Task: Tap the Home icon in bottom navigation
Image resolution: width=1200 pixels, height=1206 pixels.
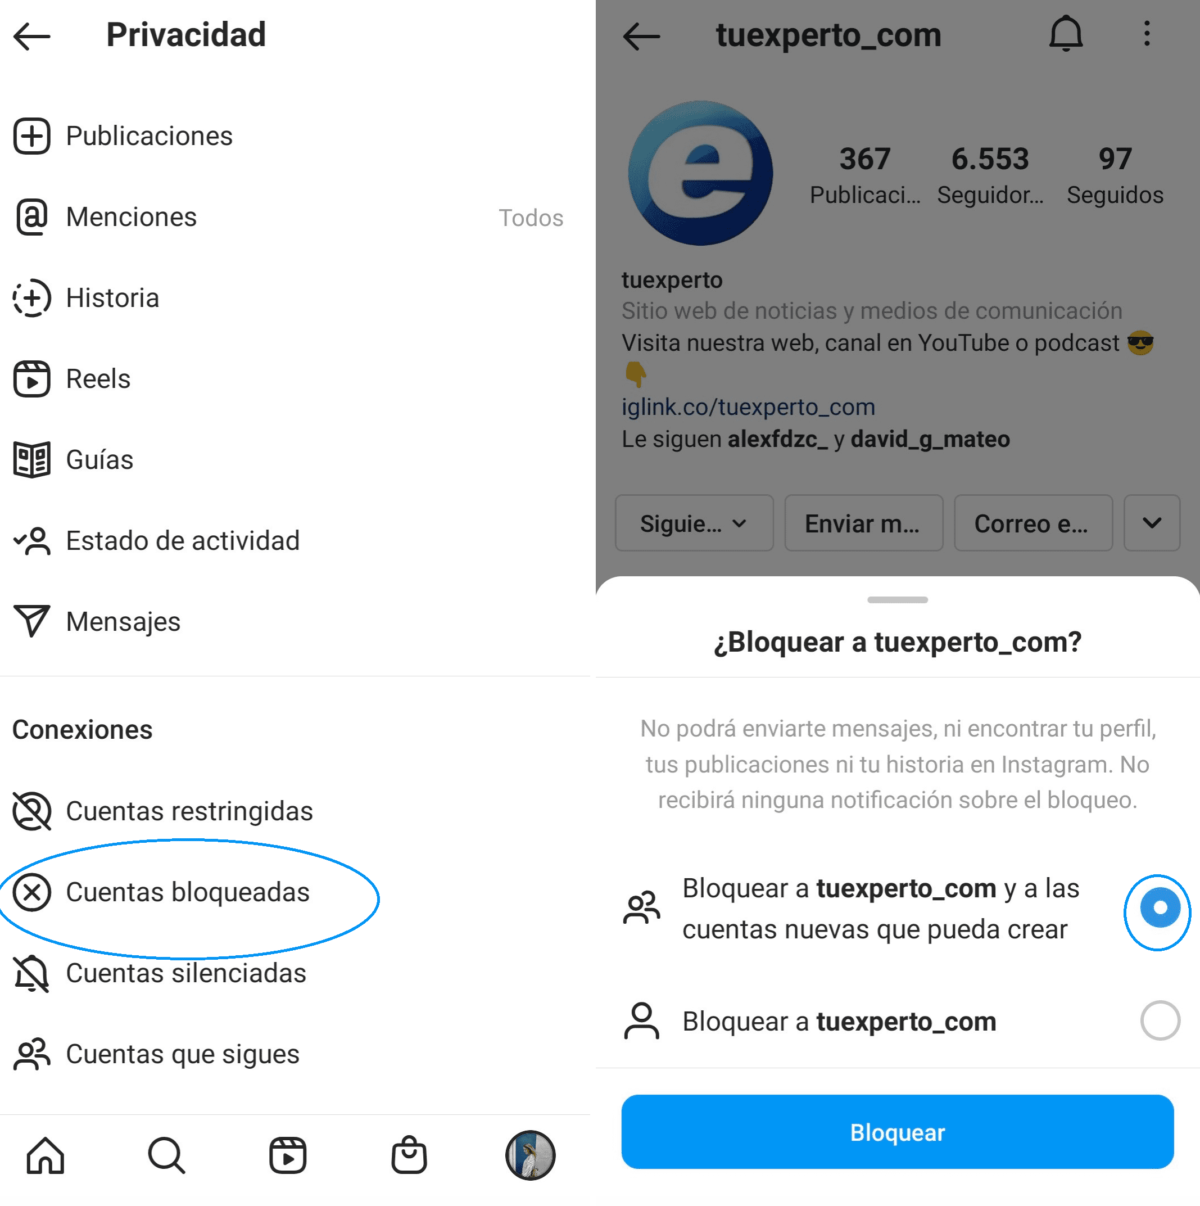Action: 45,1155
